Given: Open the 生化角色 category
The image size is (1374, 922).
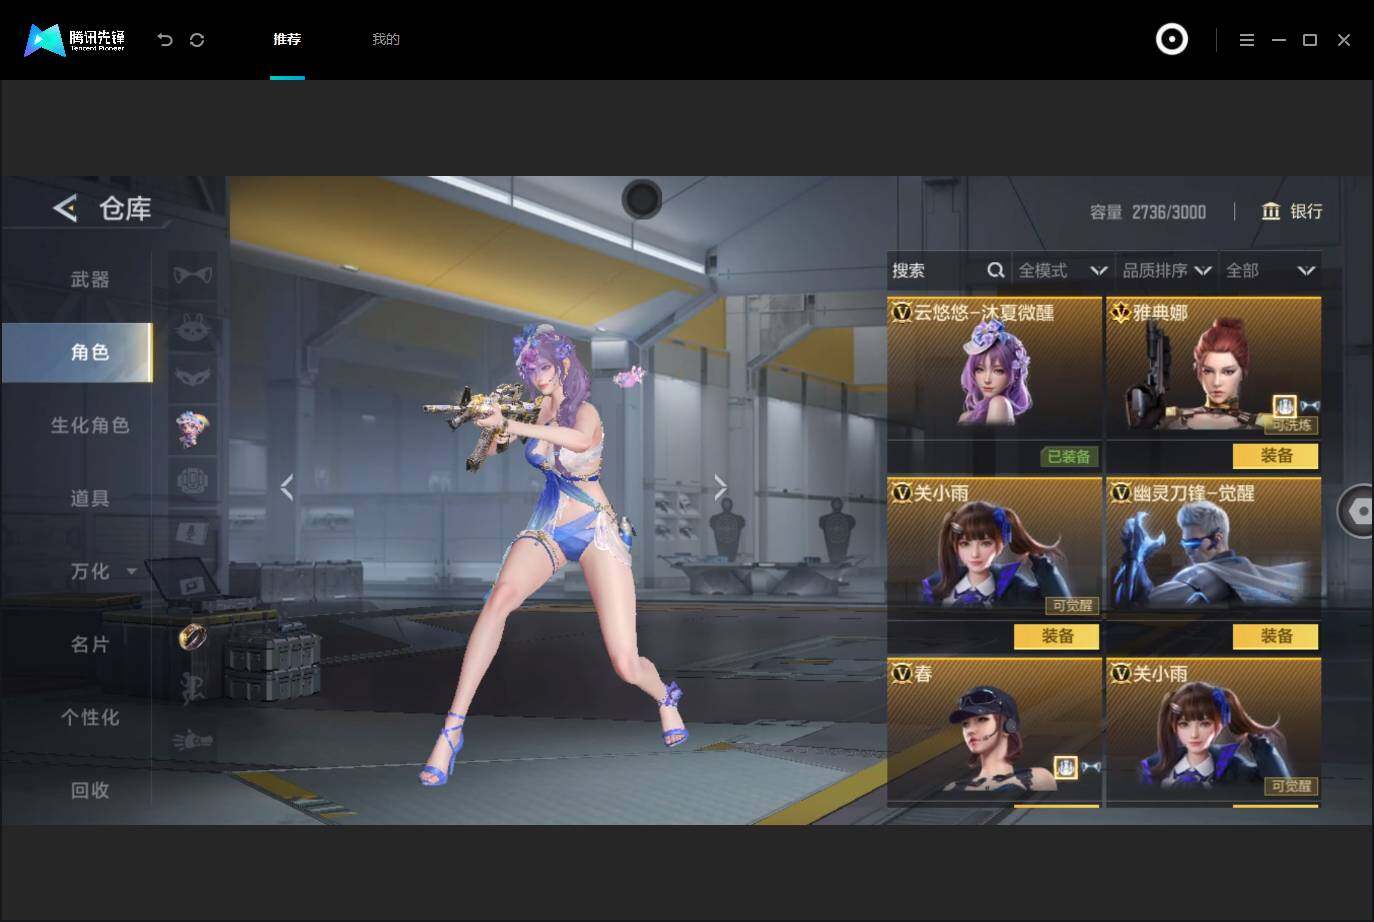Looking at the screenshot, I should point(90,426).
